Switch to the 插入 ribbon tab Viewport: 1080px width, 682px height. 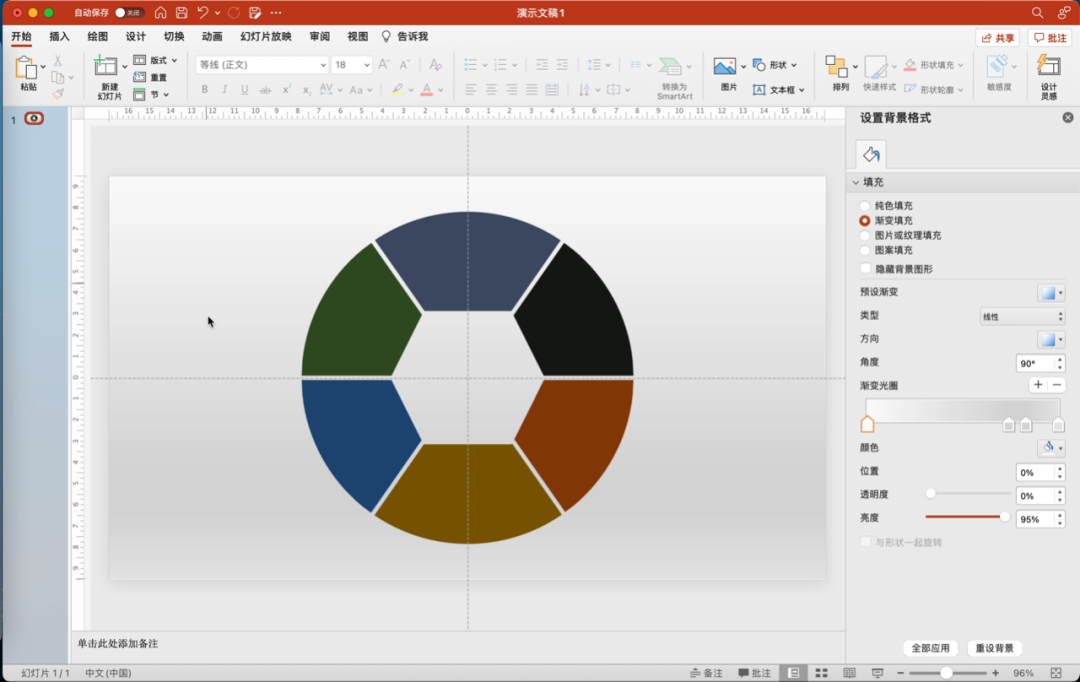tap(60, 37)
